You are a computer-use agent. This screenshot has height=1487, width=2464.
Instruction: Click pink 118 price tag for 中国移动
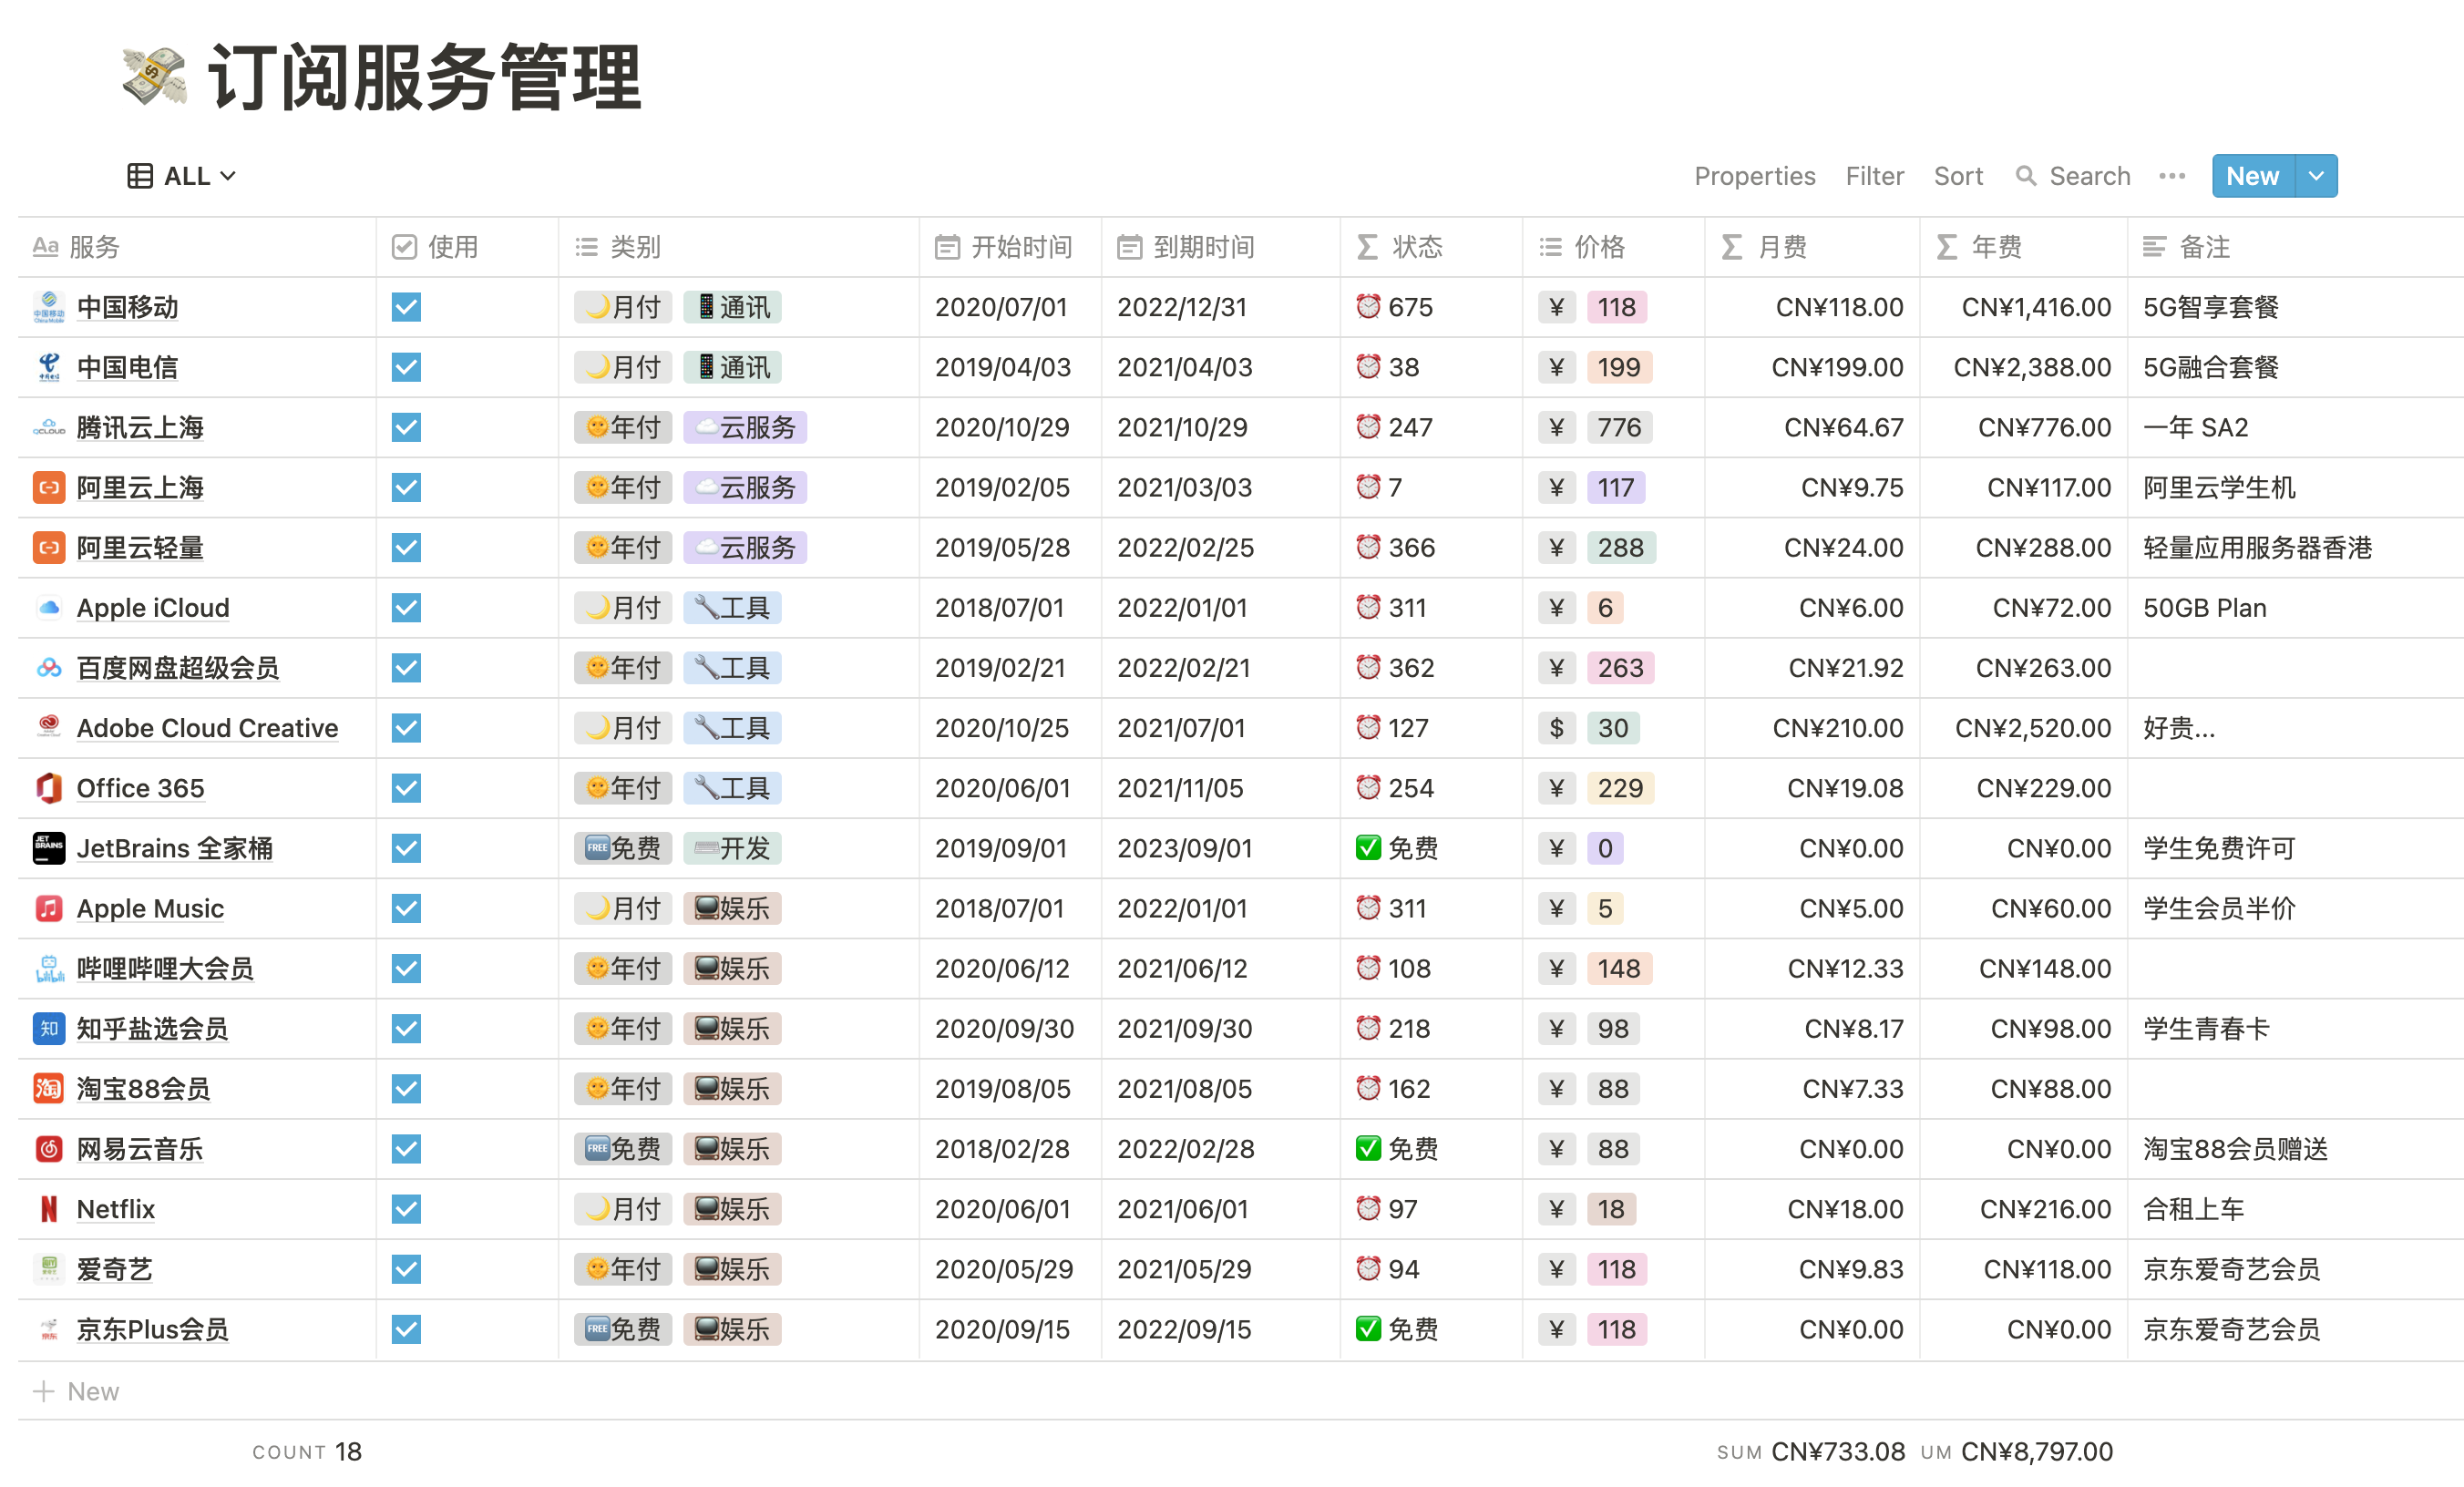1616,307
